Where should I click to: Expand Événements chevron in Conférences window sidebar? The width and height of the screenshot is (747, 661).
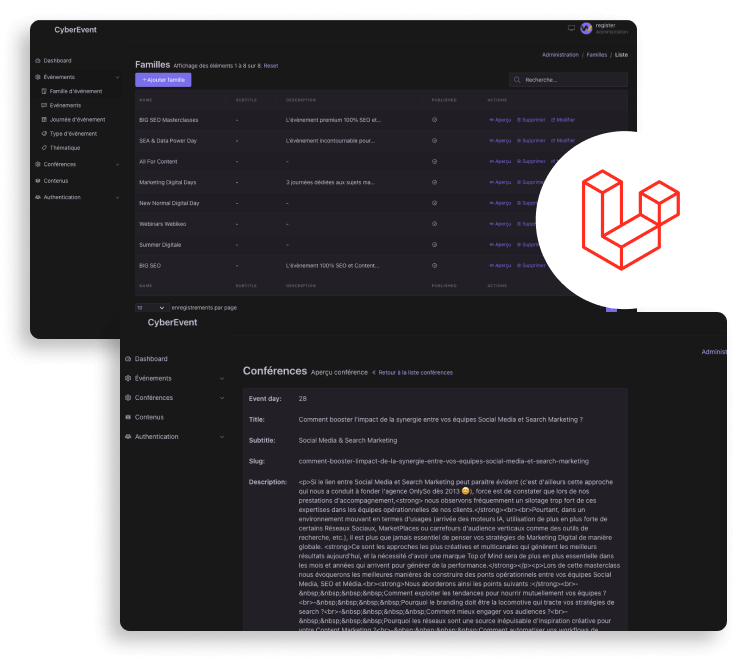point(222,379)
